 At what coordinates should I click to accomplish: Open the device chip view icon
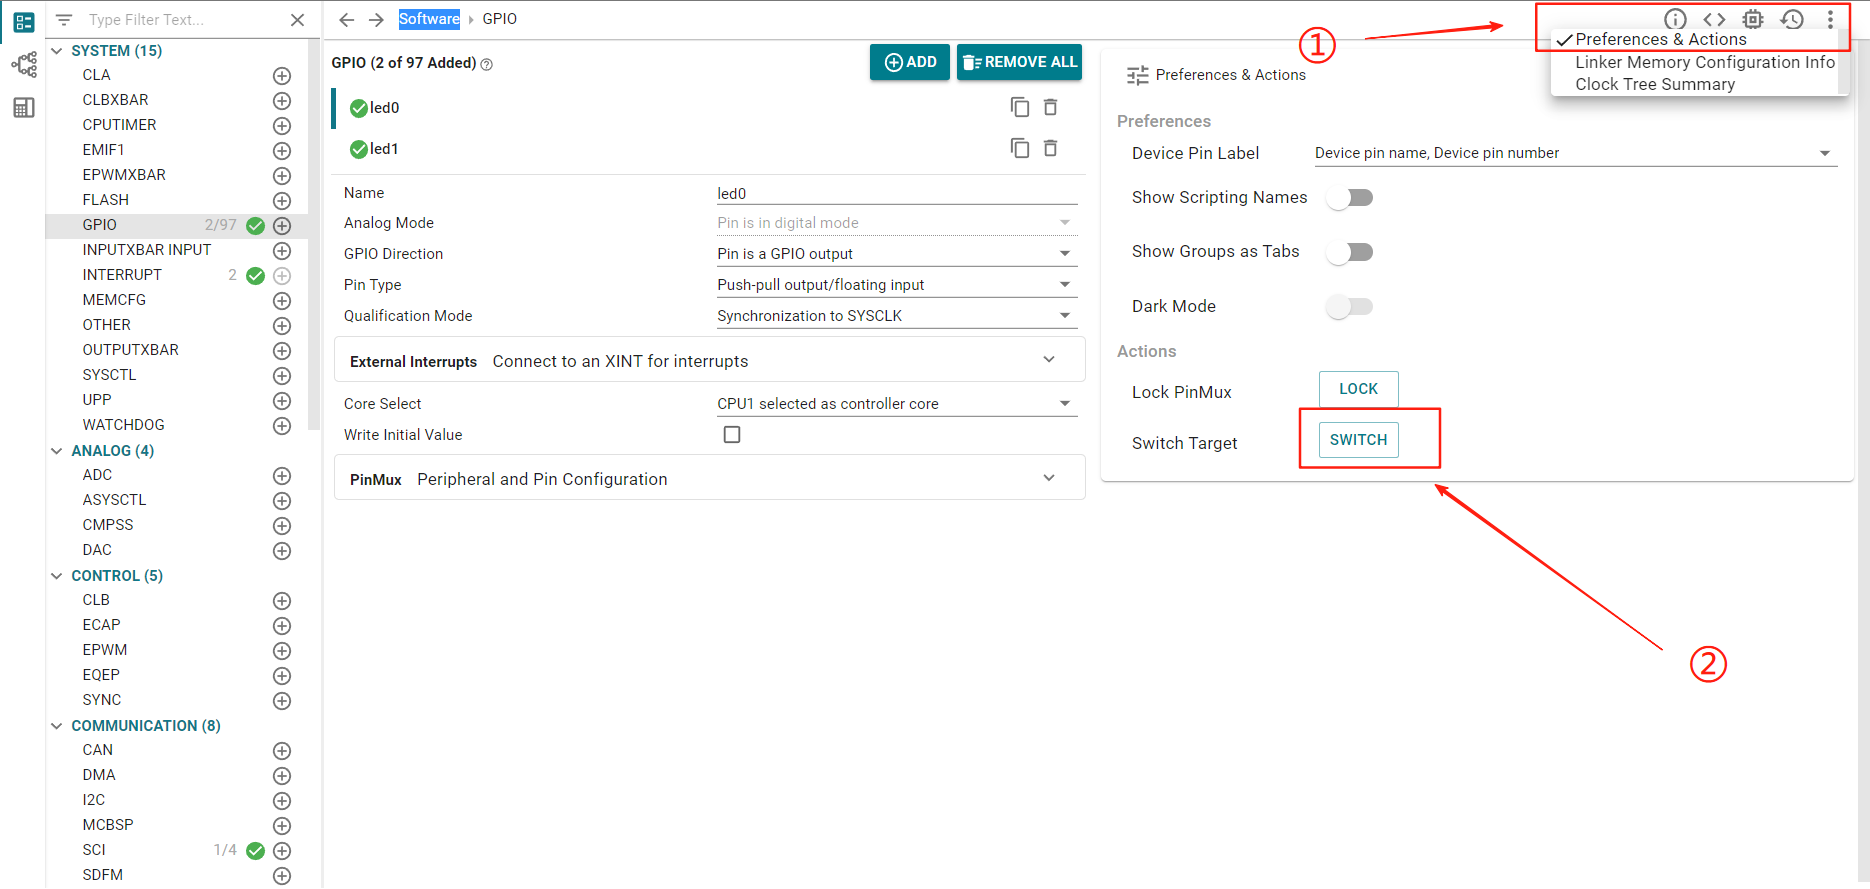[x=1753, y=19]
